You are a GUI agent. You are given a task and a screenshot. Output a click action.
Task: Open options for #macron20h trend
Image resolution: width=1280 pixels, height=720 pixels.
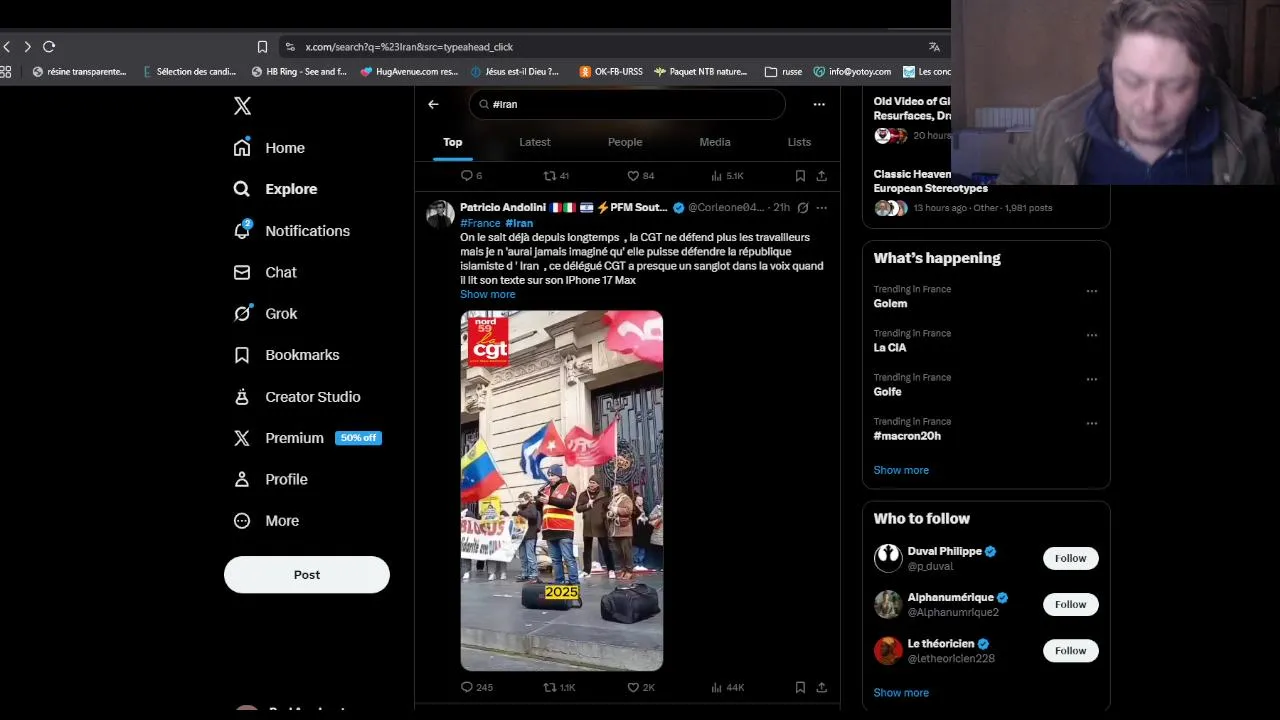(x=1092, y=423)
